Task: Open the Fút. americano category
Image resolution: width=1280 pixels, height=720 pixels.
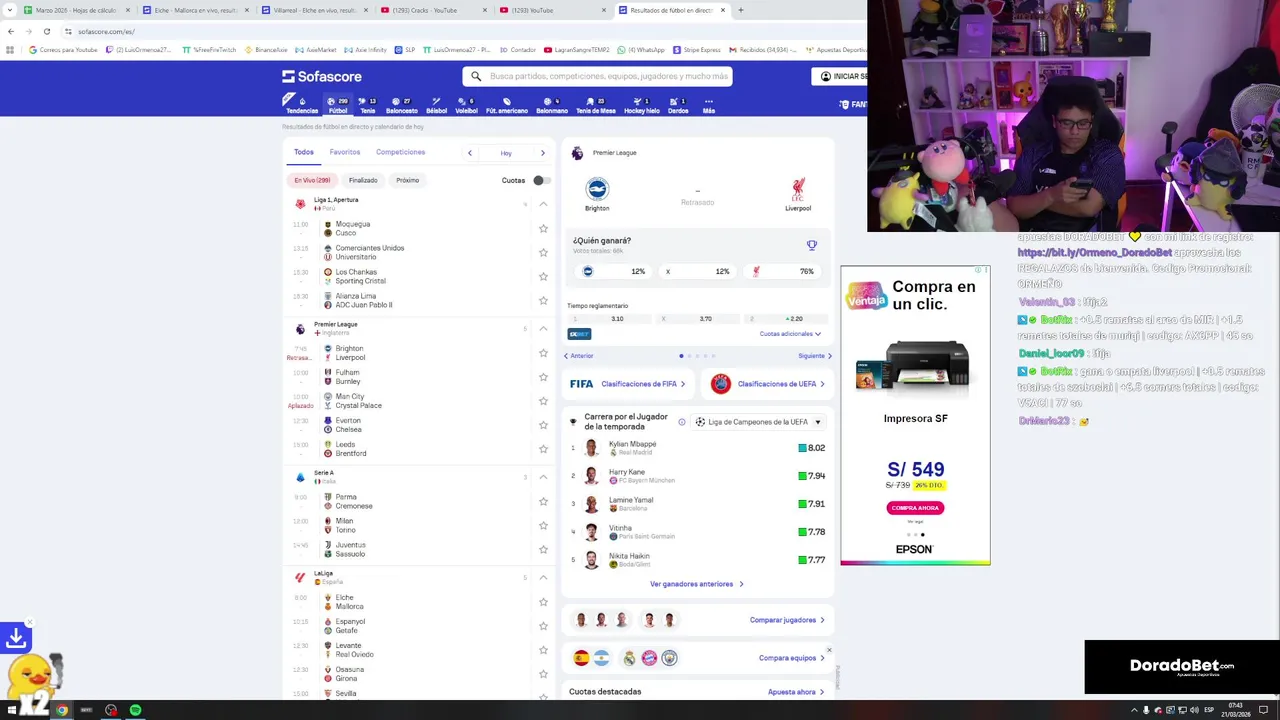Action: (x=506, y=105)
